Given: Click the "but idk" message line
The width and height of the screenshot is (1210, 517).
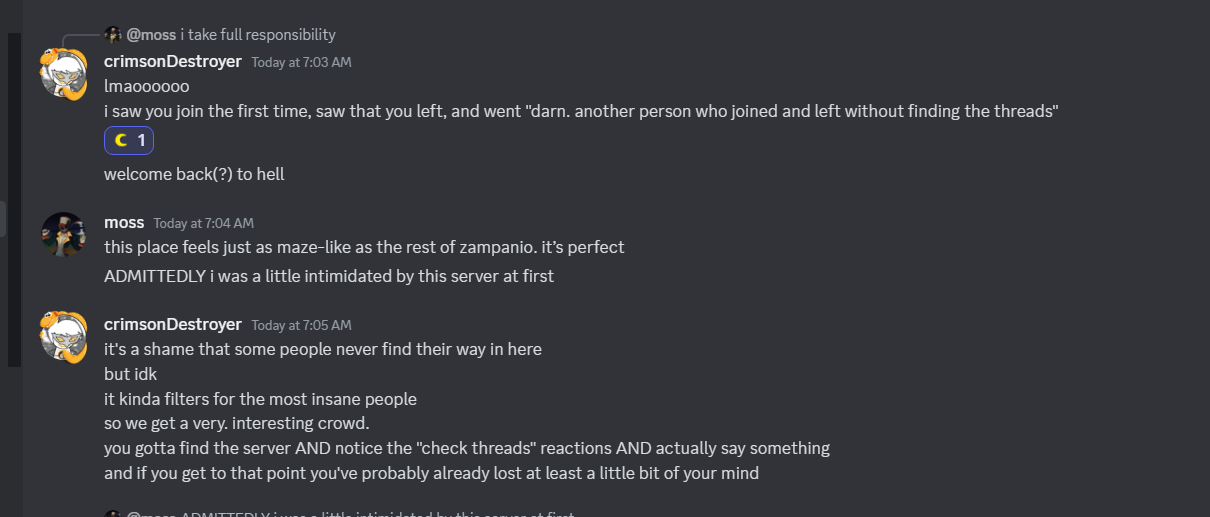Looking at the screenshot, I should [130, 374].
